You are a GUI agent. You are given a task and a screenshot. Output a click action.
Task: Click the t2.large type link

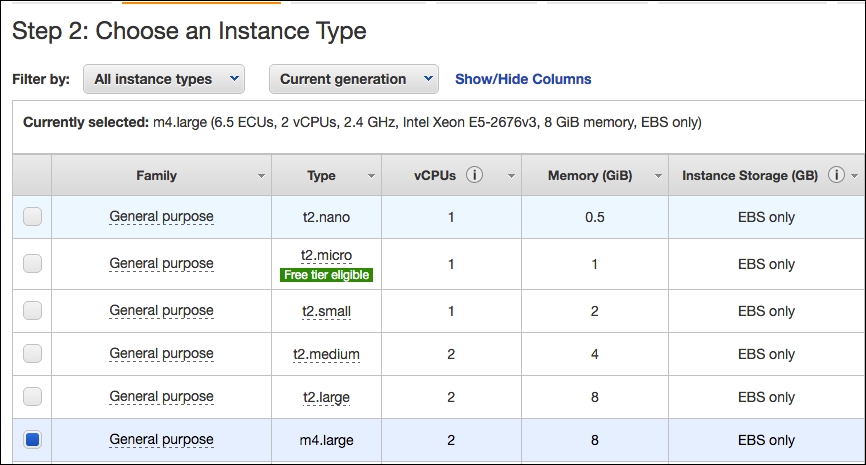(x=326, y=398)
